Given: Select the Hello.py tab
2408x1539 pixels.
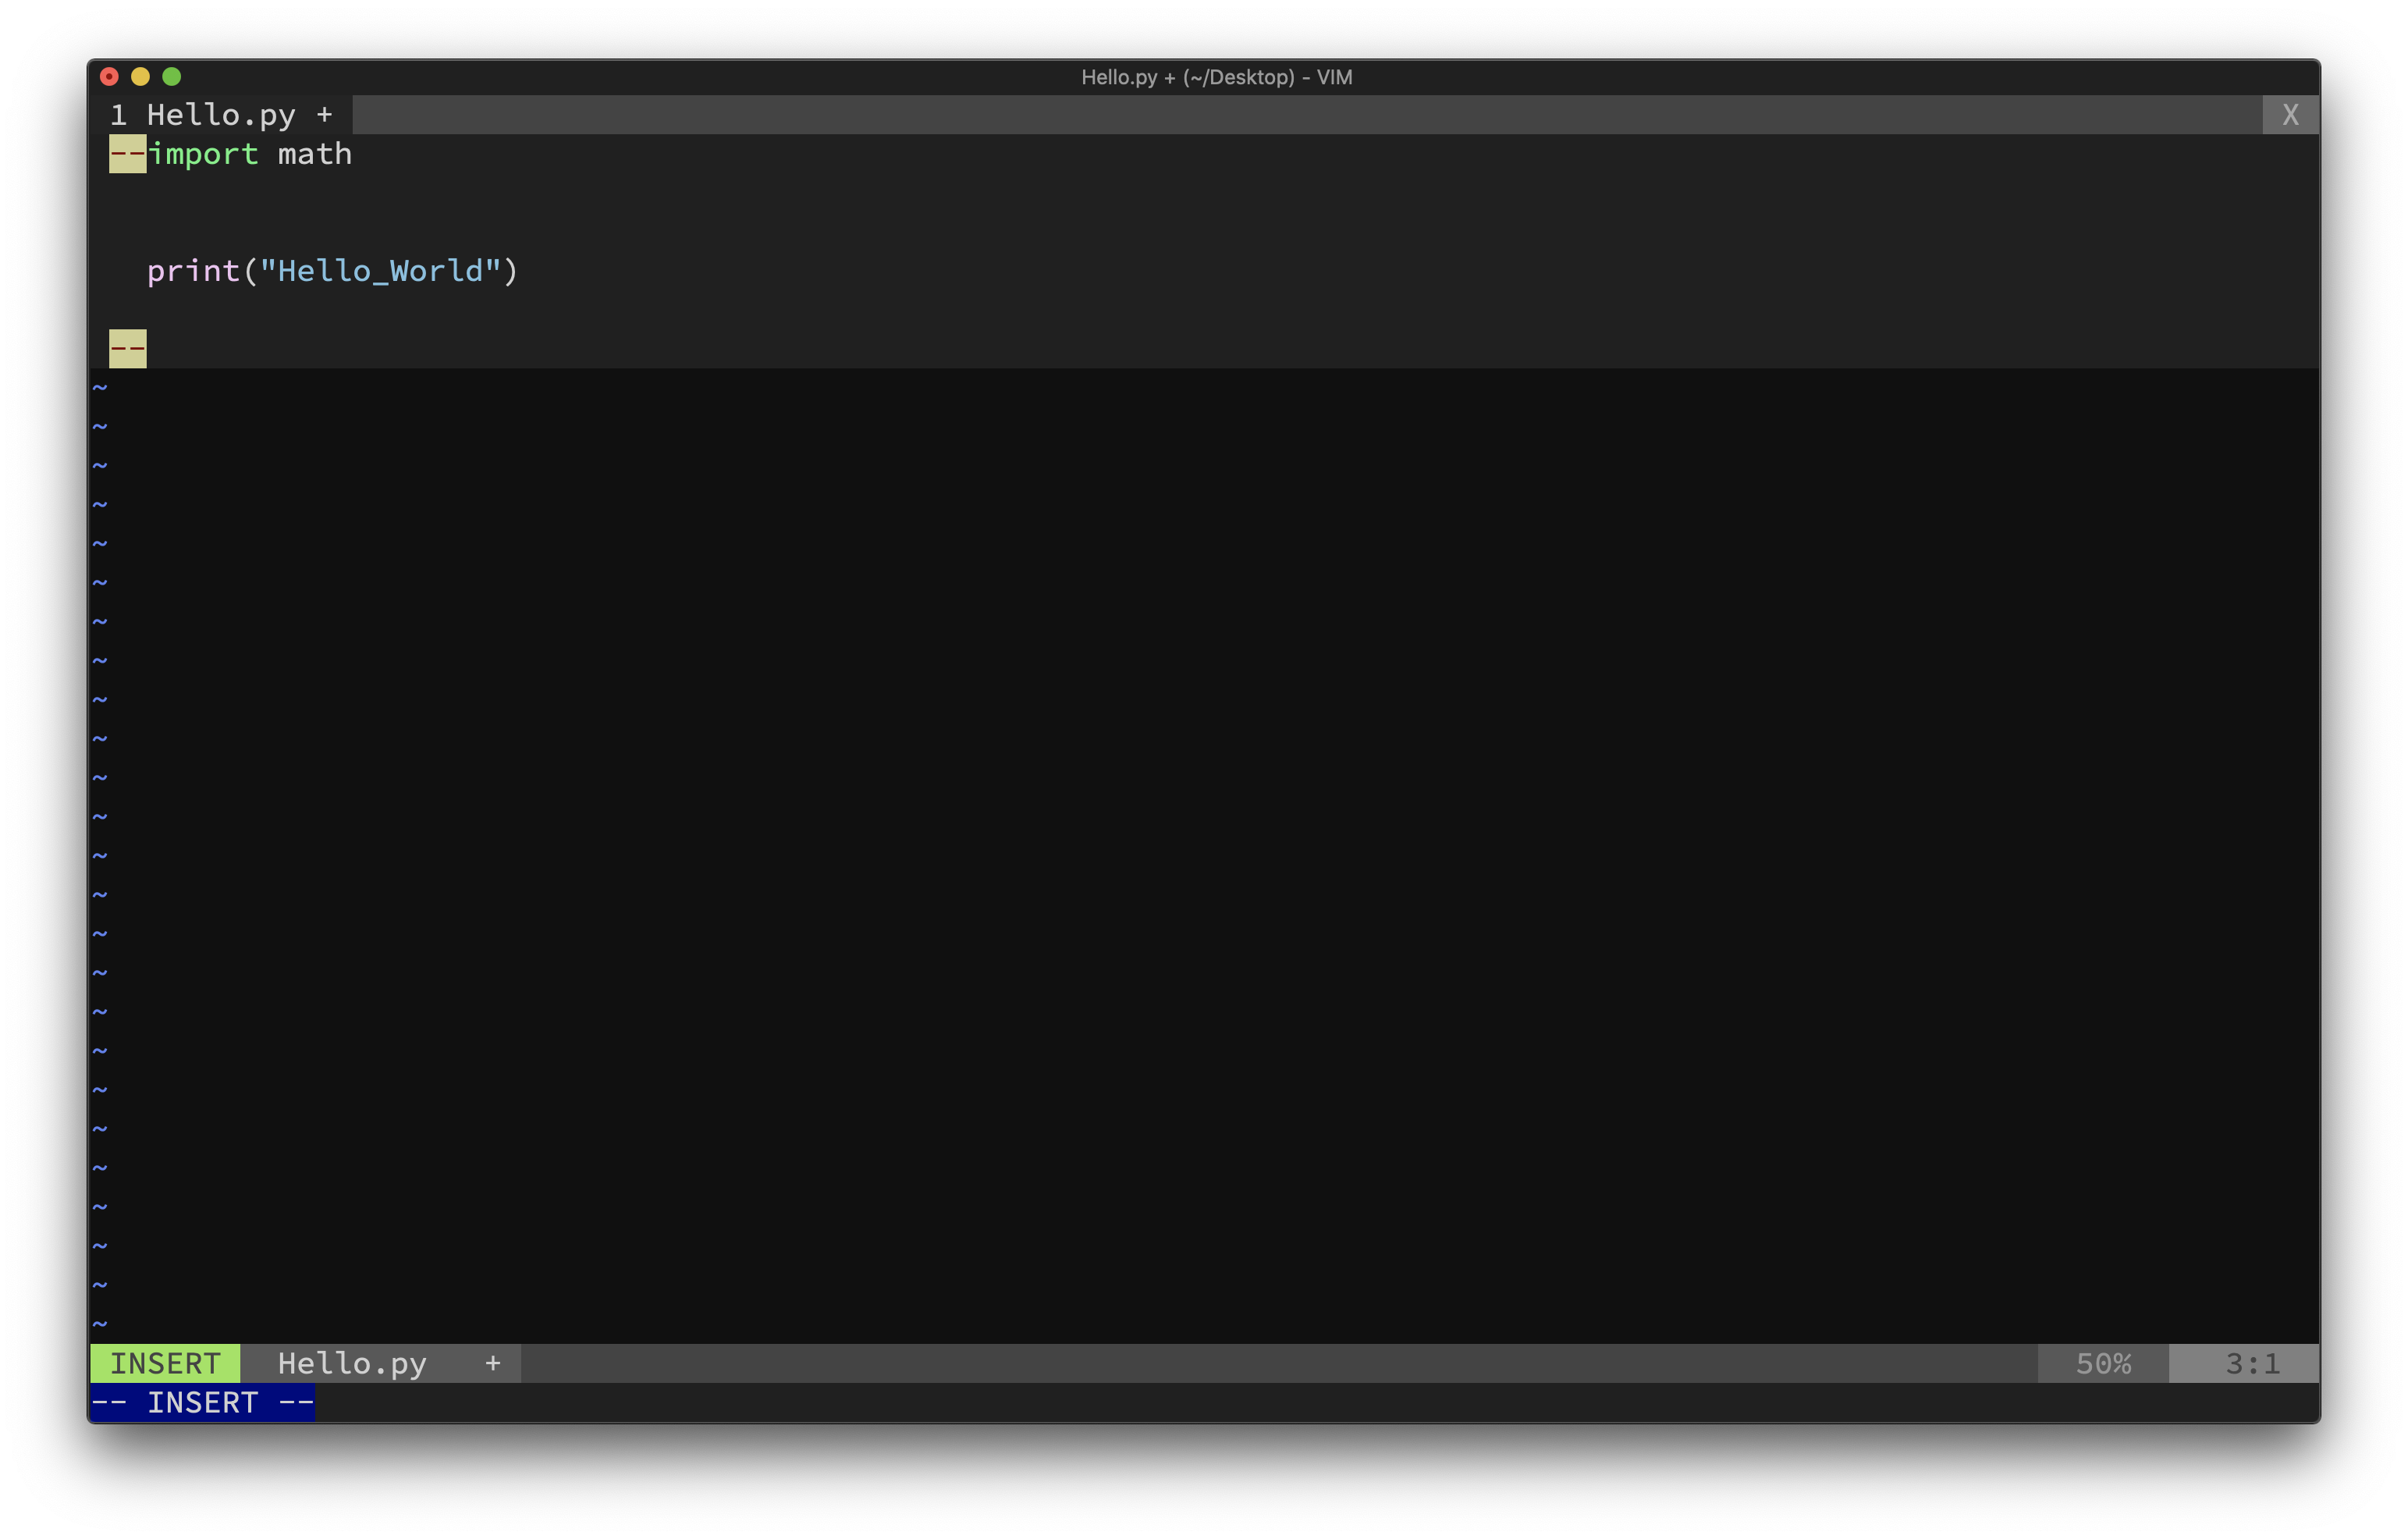Looking at the screenshot, I should click(x=221, y=115).
